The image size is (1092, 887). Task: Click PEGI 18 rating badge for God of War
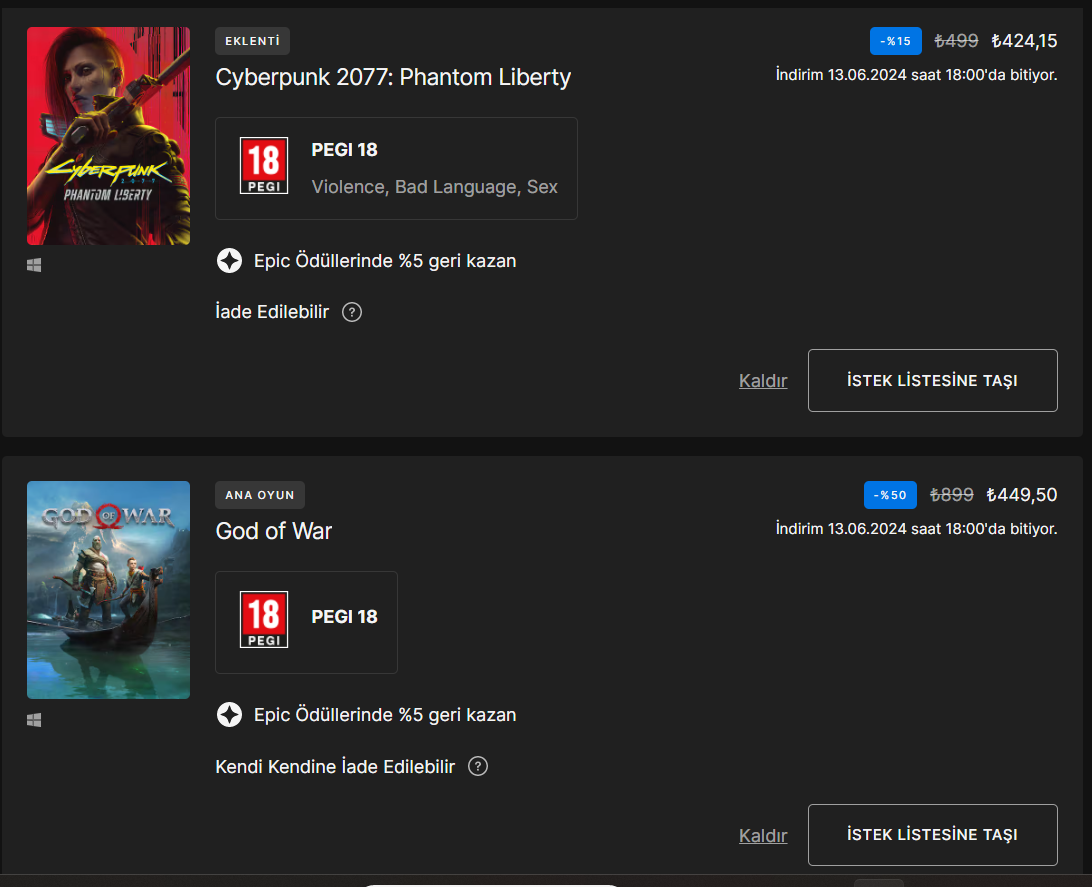pos(264,620)
